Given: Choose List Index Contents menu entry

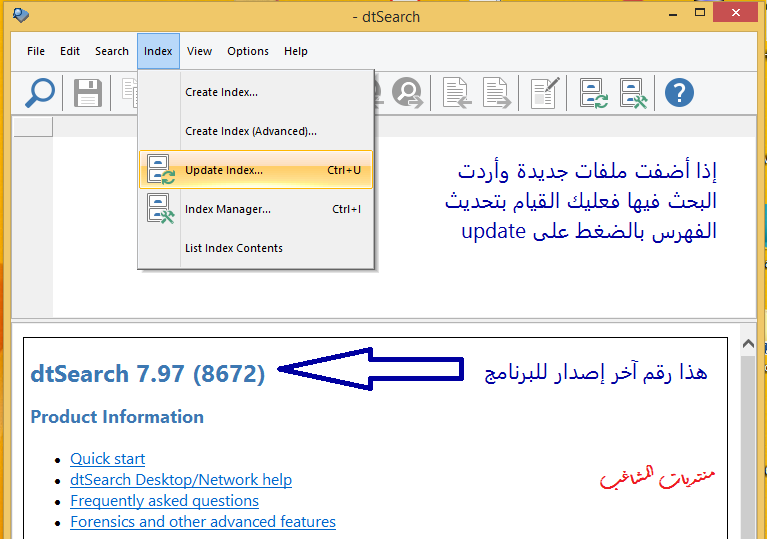Looking at the screenshot, I should click(x=234, y=248).
